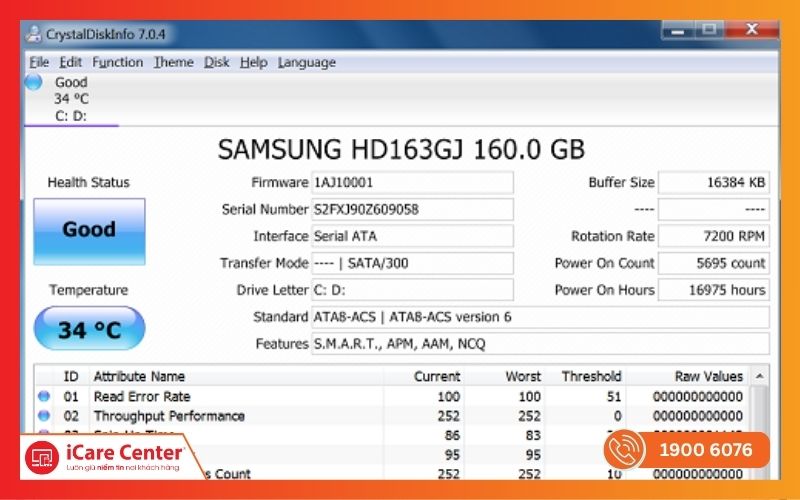The height and width of the screenshot is (500, 800).
Task: Click the Rotation Rate value 7200 RPM
Action: point(714,236)
